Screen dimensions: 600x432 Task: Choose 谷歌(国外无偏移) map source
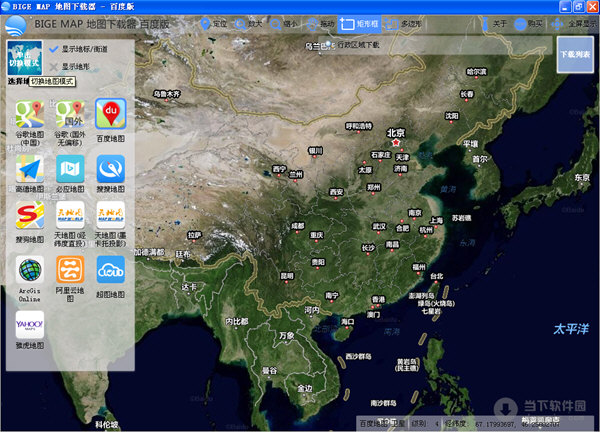tap(70, 123)
